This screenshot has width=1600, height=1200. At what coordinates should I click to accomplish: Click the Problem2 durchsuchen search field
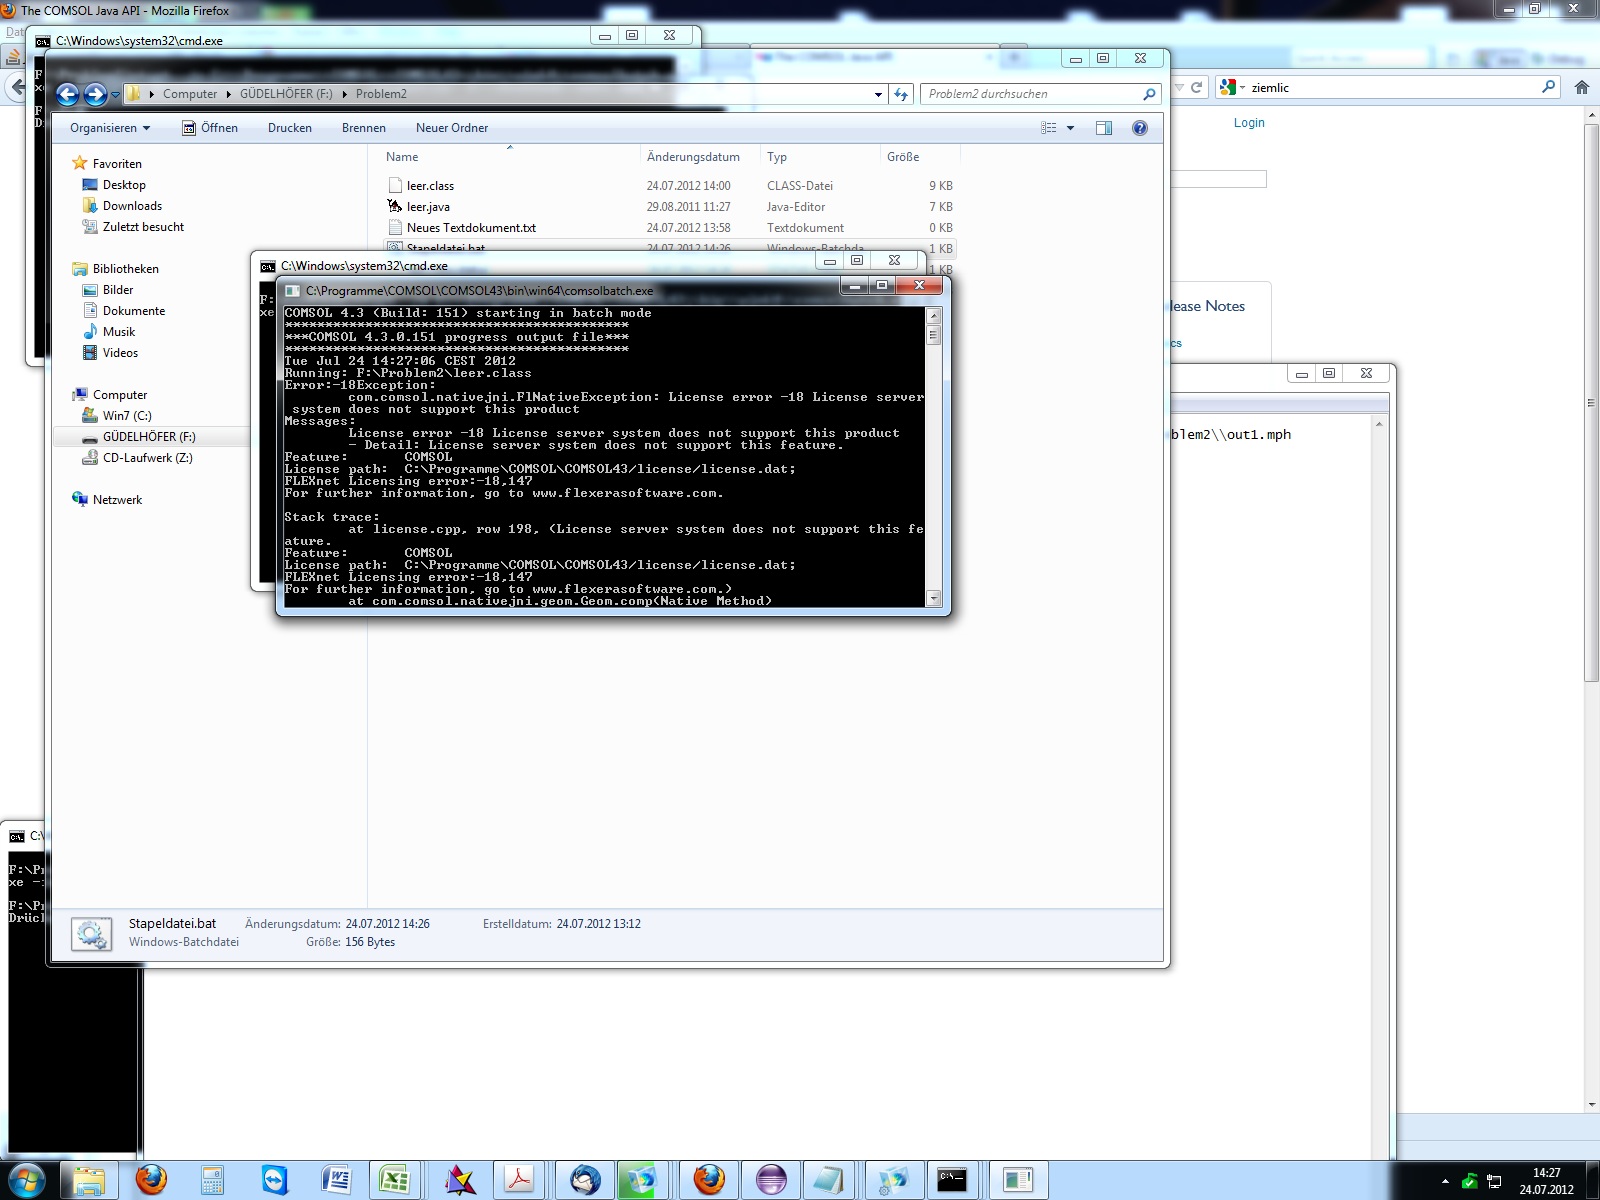(x=1030, y=94)
